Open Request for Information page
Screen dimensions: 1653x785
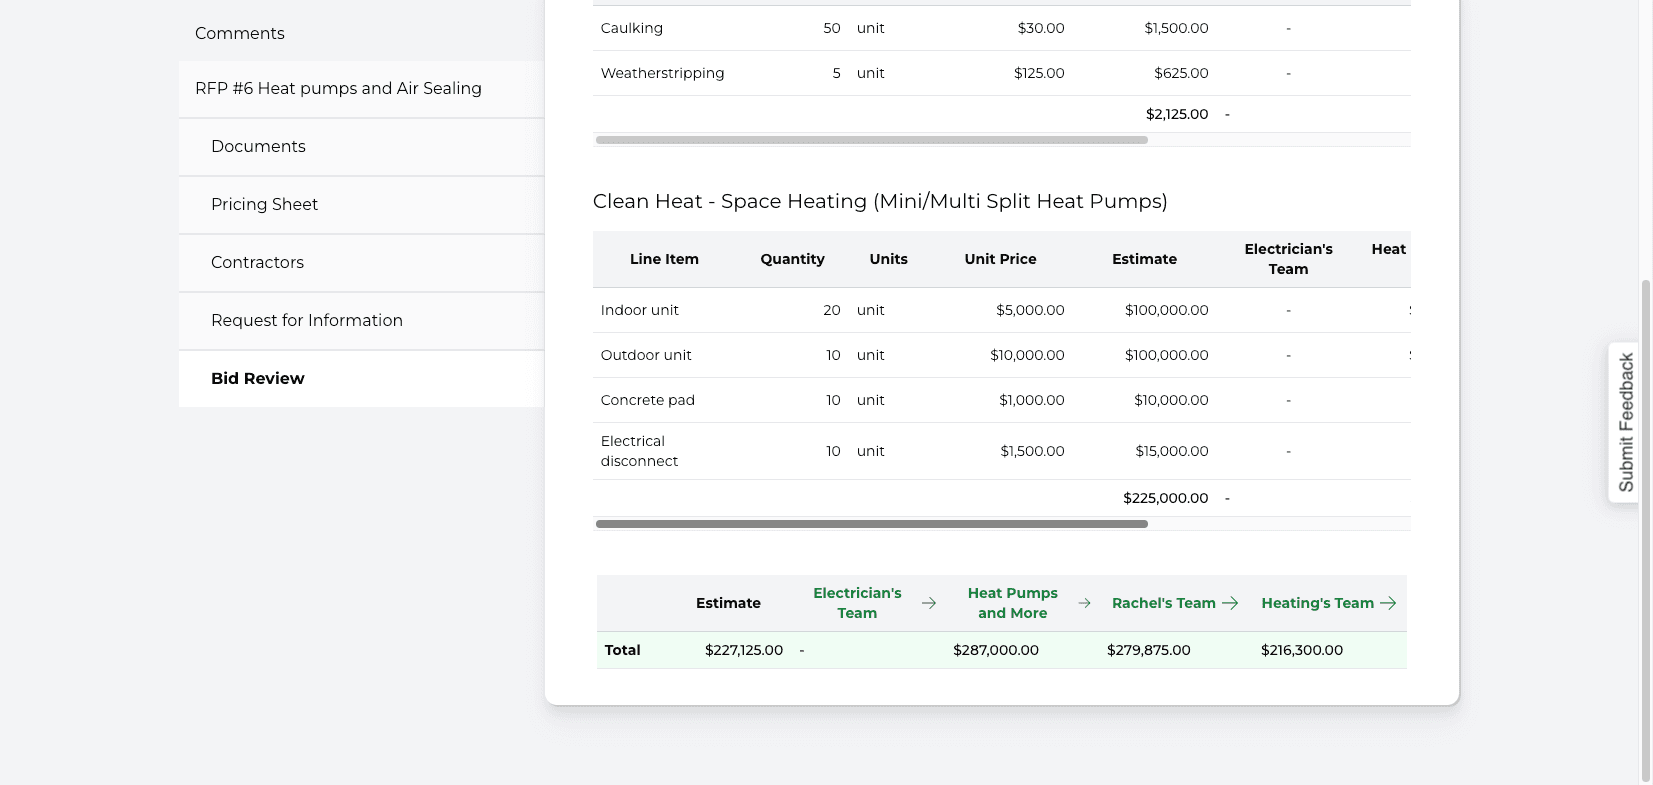click(x=361, y=321)
